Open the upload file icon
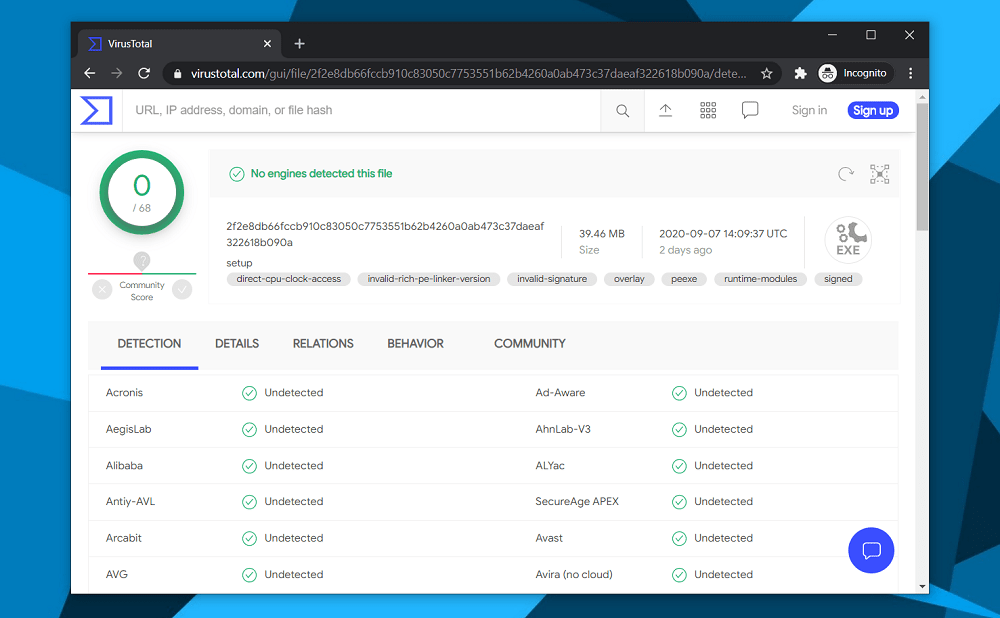 665,110
